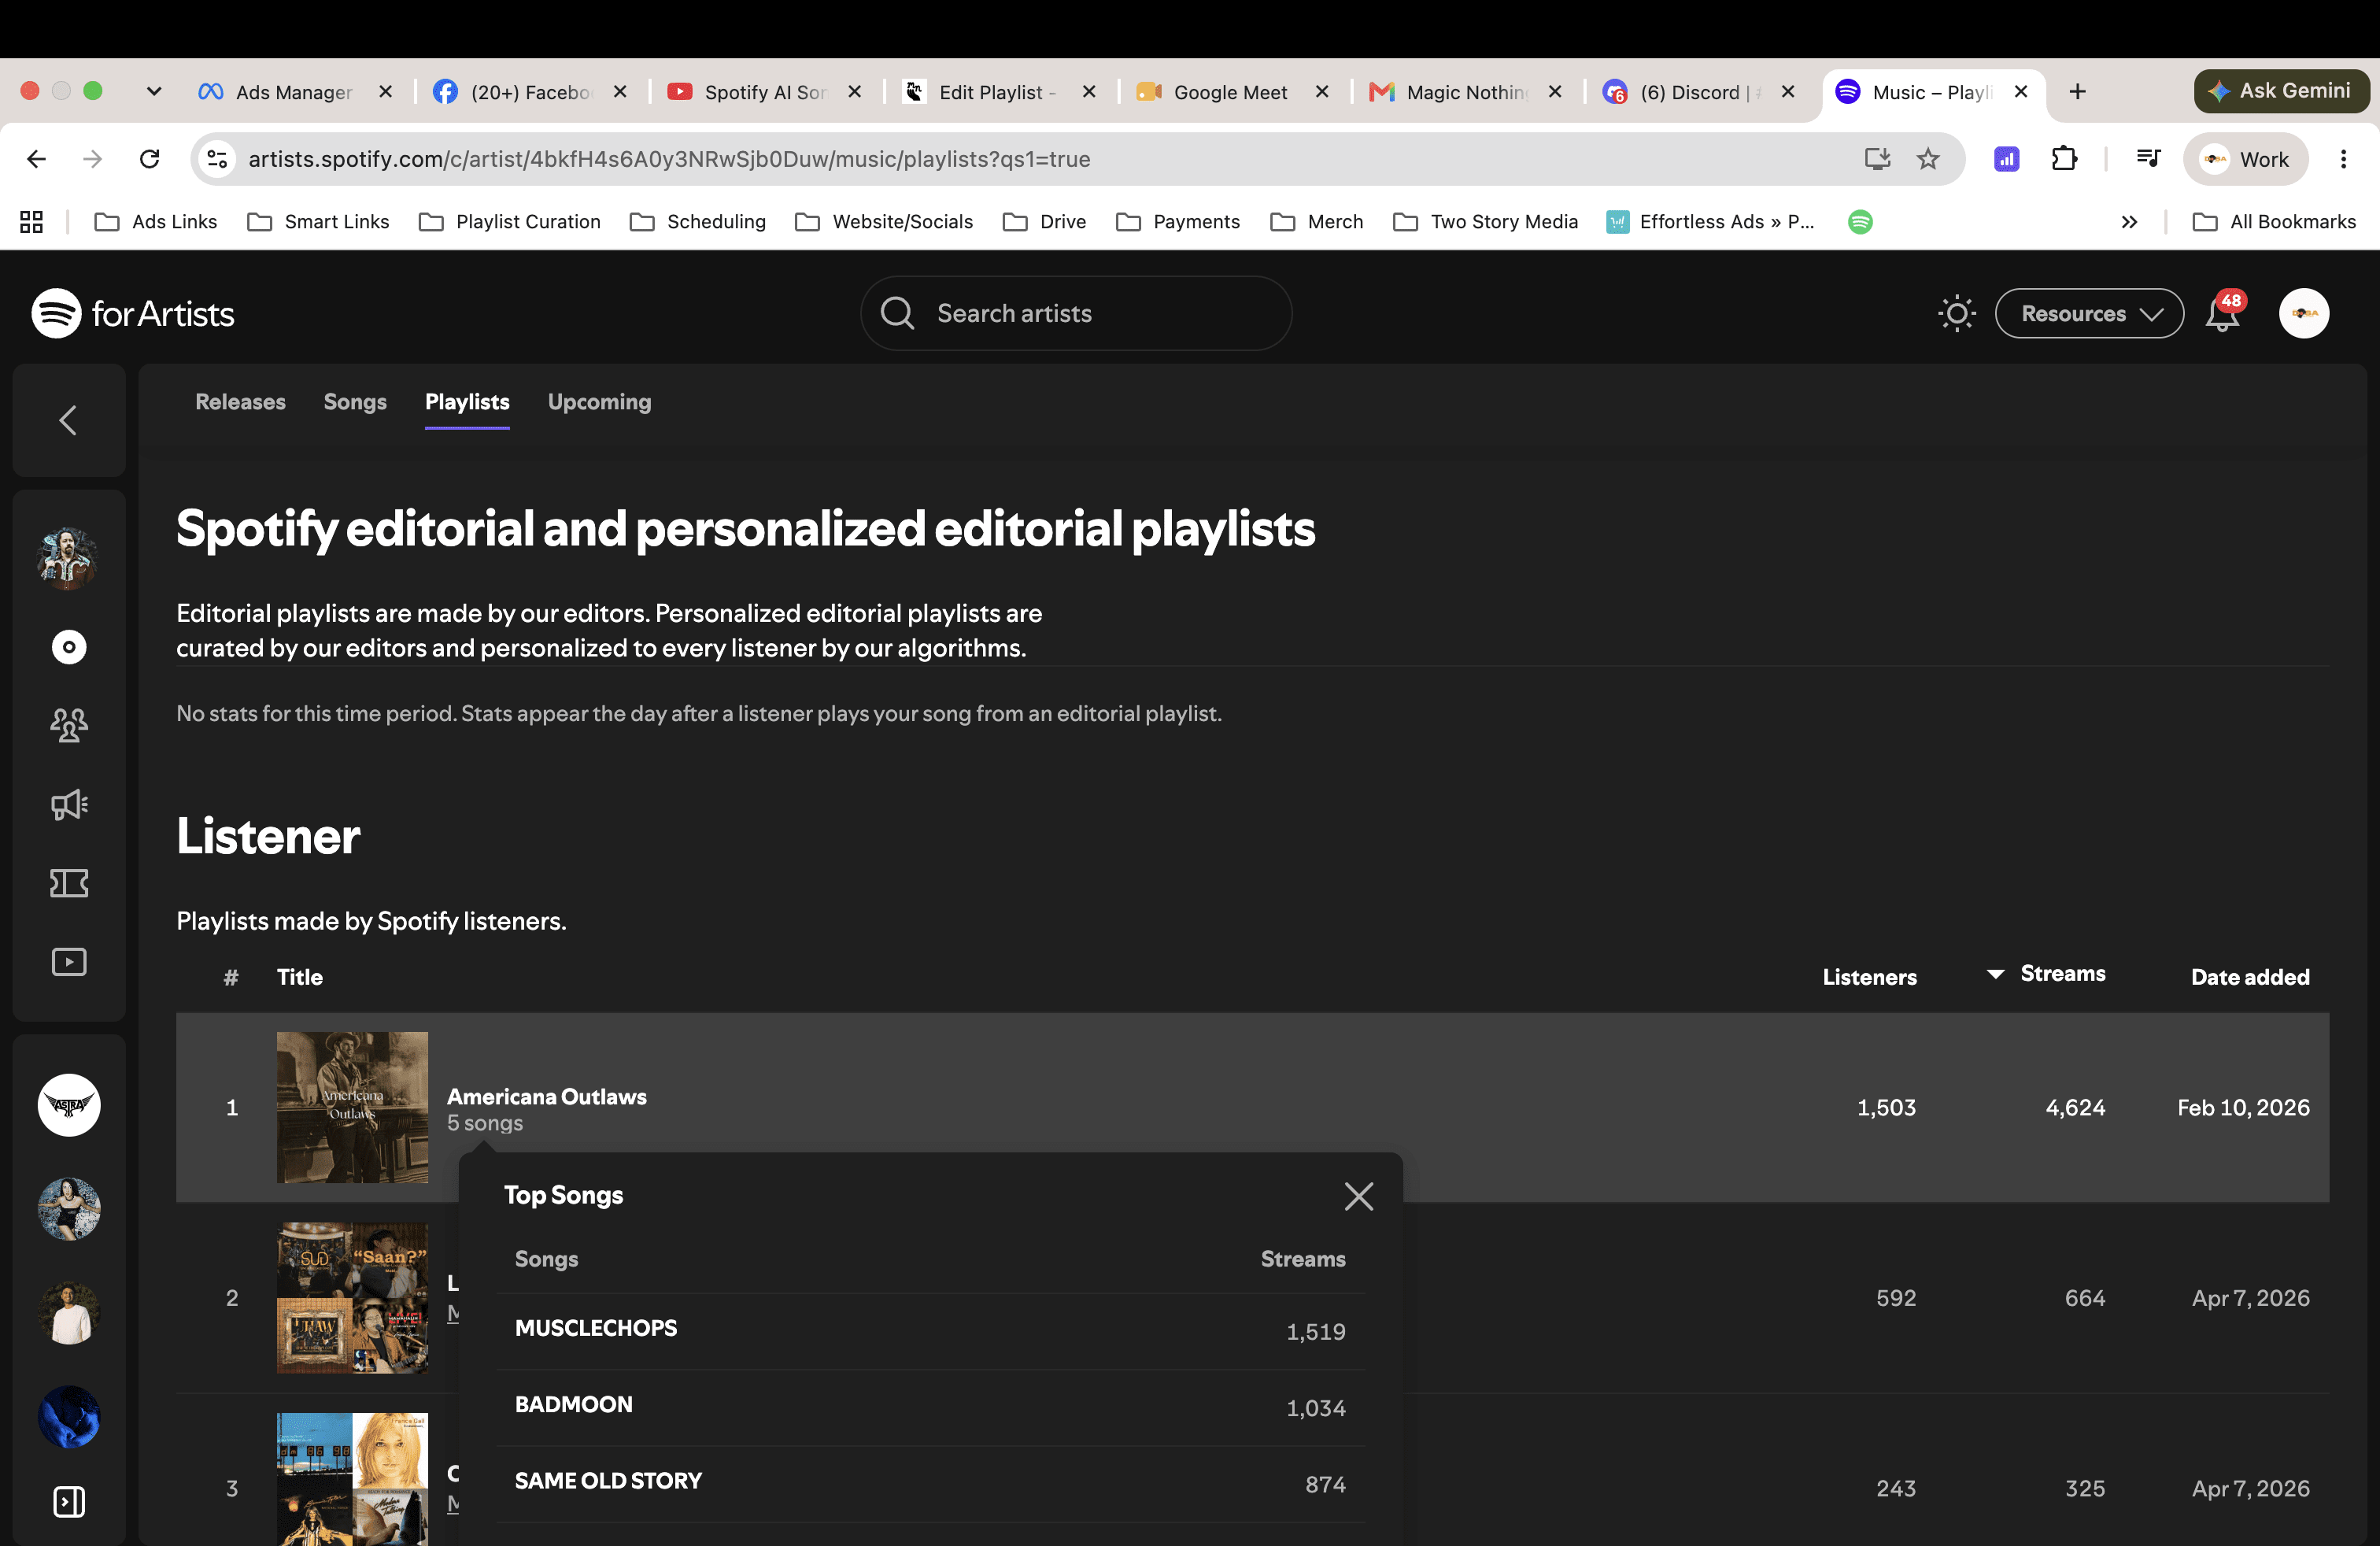Click the Ask Gemini button
The width and height of the screenshot is (2380, 1546).
(x=2281, y=91)
